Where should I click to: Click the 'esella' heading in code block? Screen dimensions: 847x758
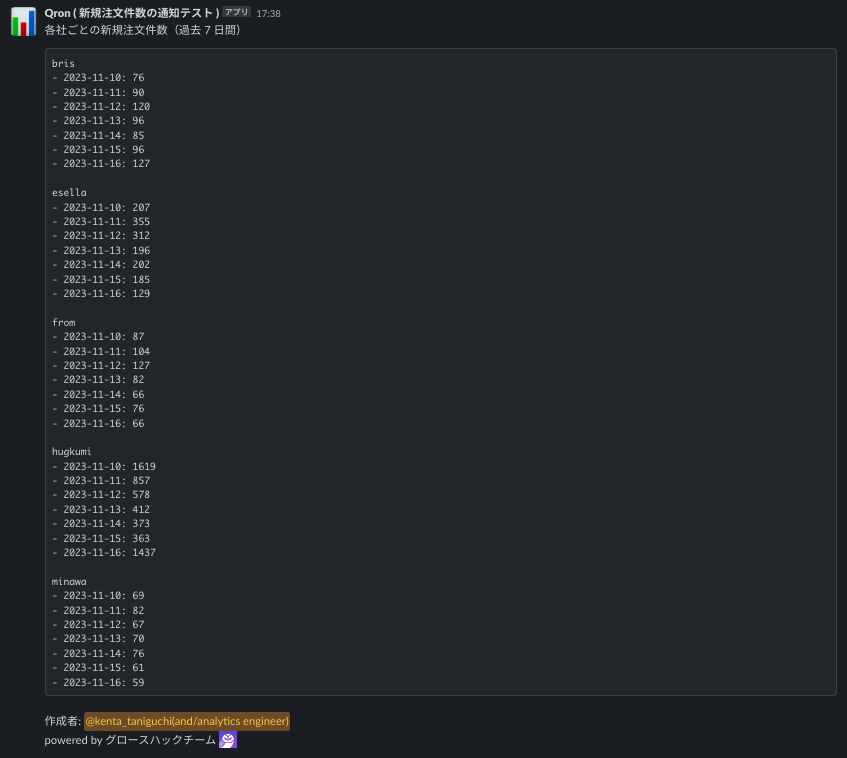point(69,193)
